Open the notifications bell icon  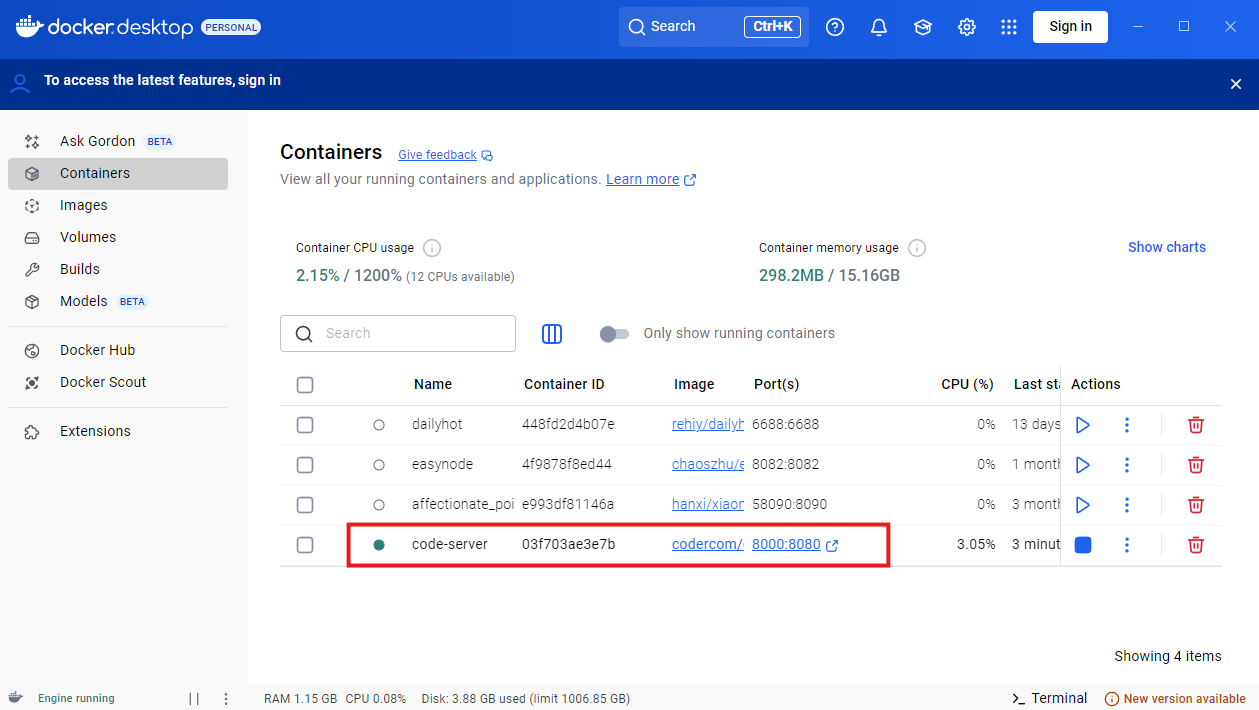click(879, 27)
